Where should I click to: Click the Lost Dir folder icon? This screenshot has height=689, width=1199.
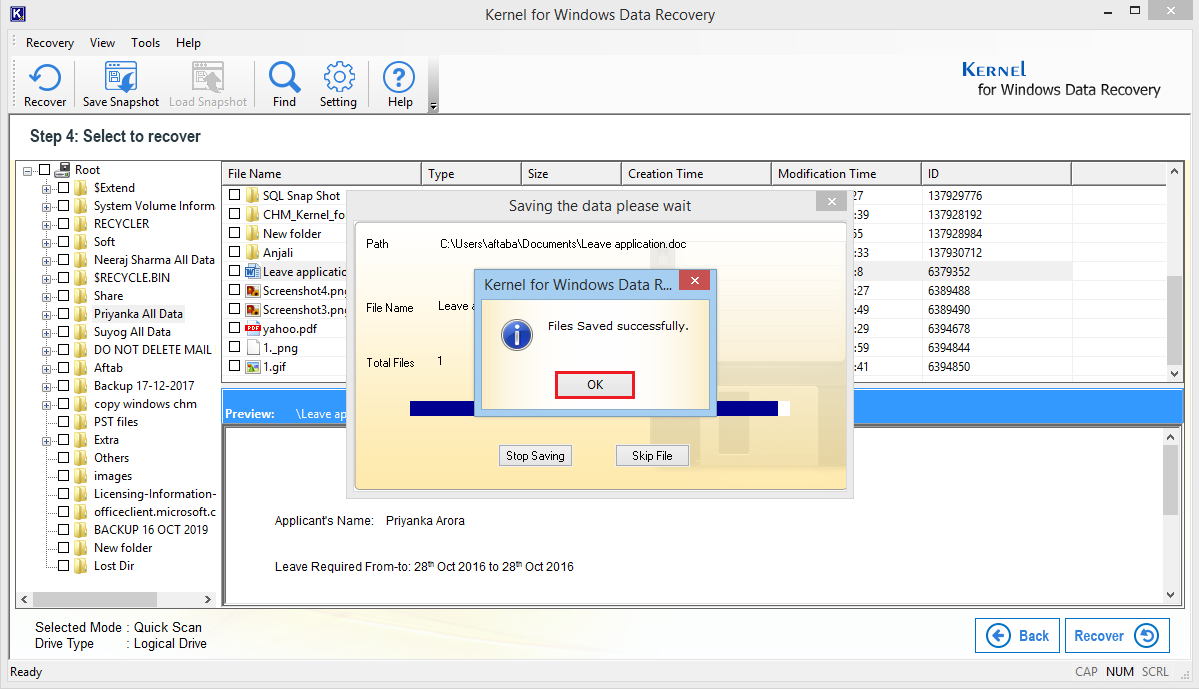pyautogui.click(x=81, y=566)
